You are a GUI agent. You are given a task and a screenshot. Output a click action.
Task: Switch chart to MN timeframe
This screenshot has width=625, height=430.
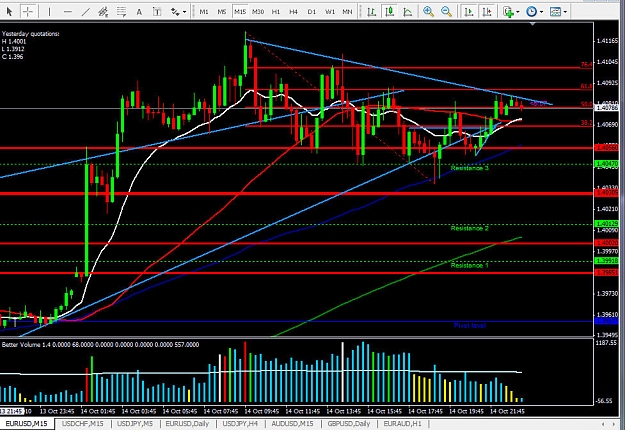coord(347,12)
